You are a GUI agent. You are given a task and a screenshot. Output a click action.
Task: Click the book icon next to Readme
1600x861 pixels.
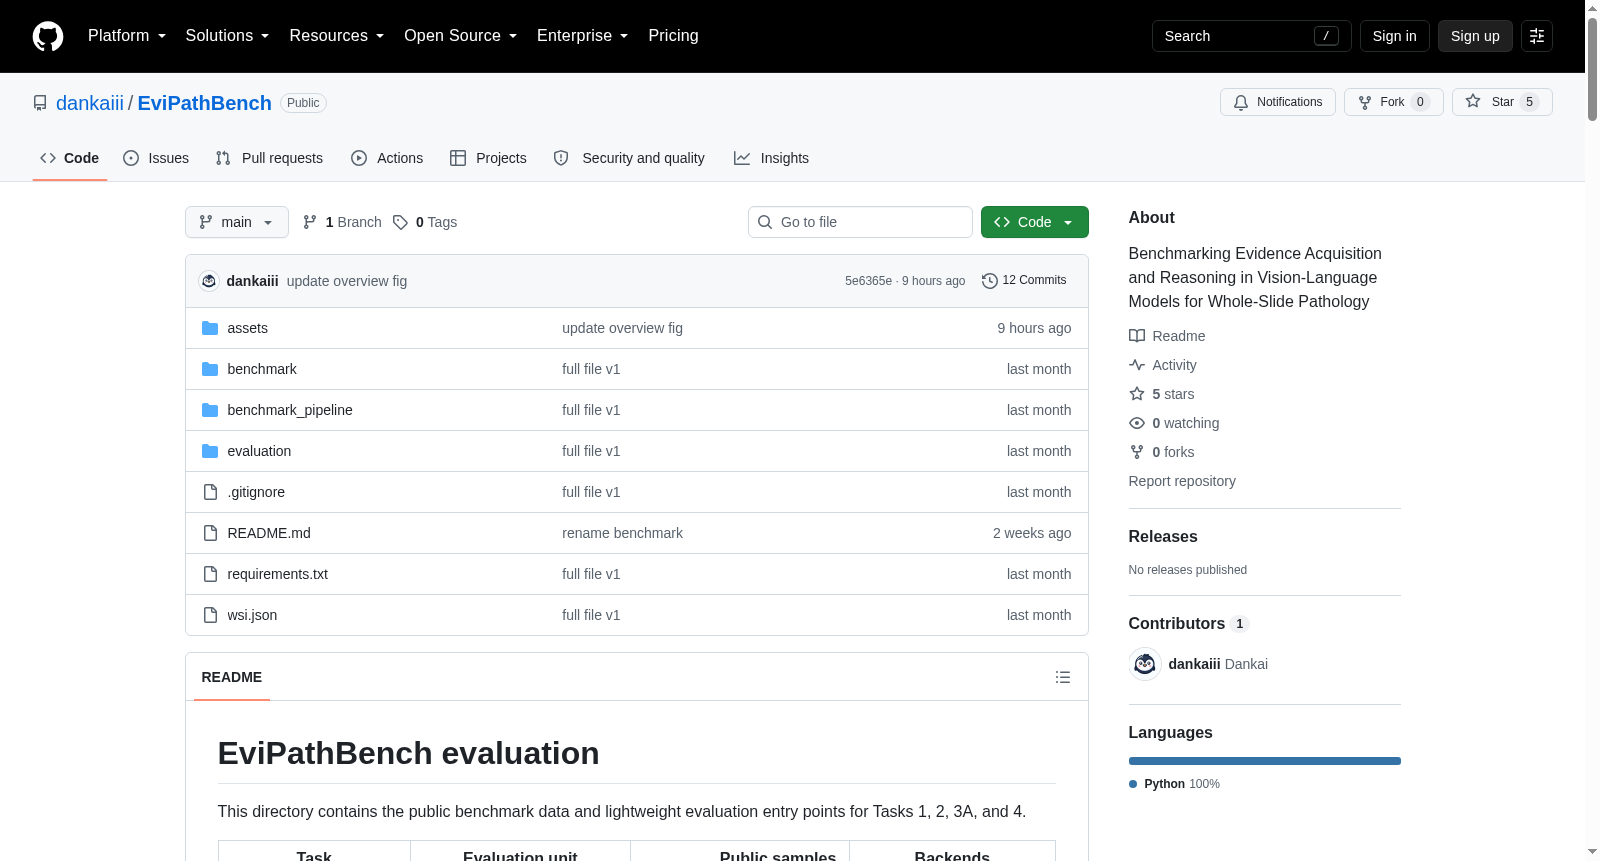(x=1137, y=336)
